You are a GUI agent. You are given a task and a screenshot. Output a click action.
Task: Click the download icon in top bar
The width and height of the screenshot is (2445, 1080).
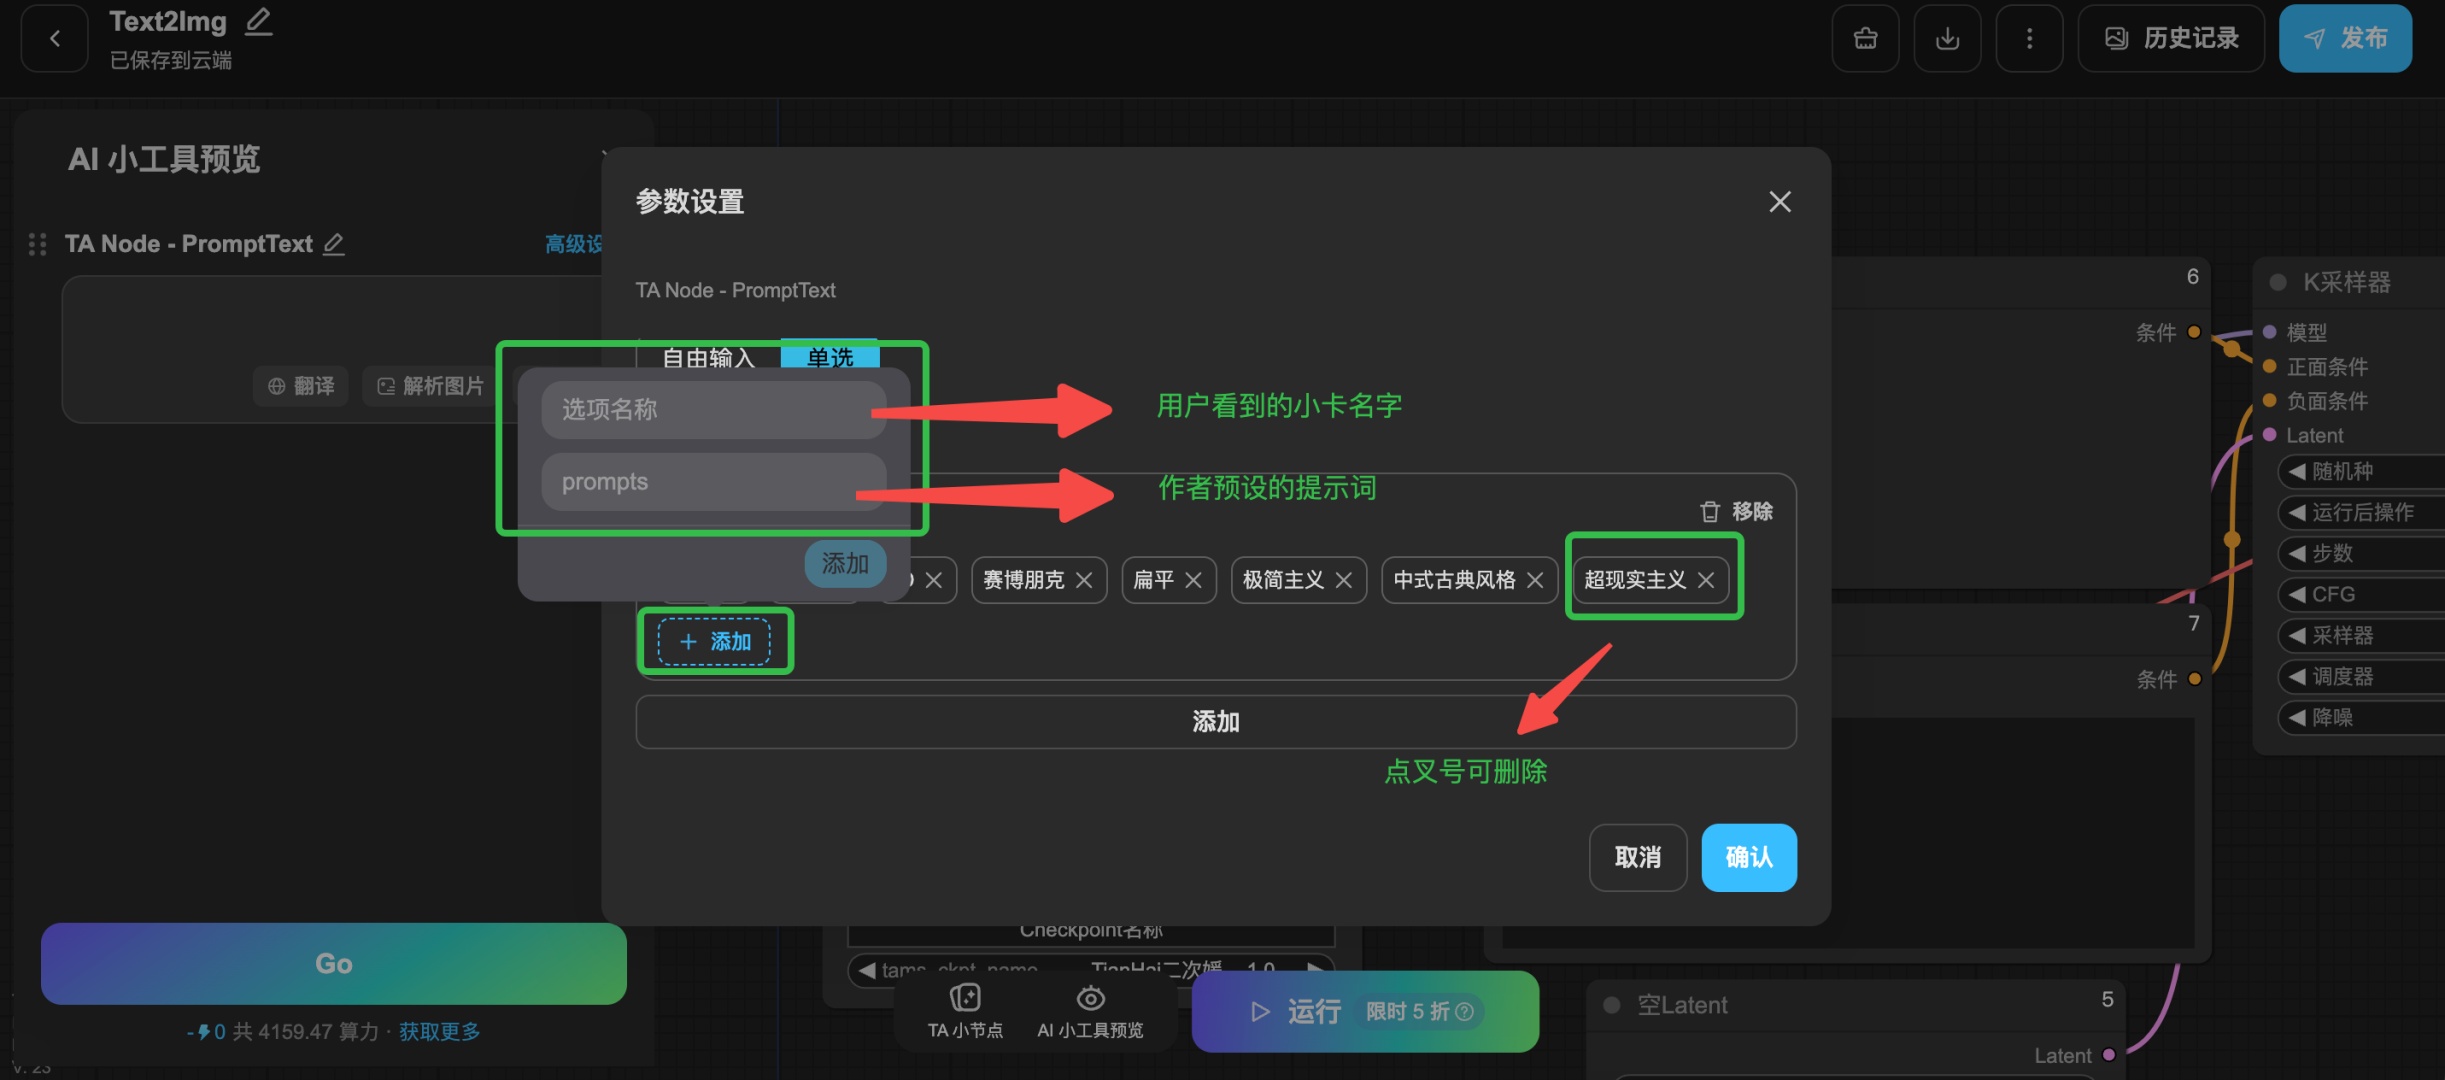click(1947, 39)
